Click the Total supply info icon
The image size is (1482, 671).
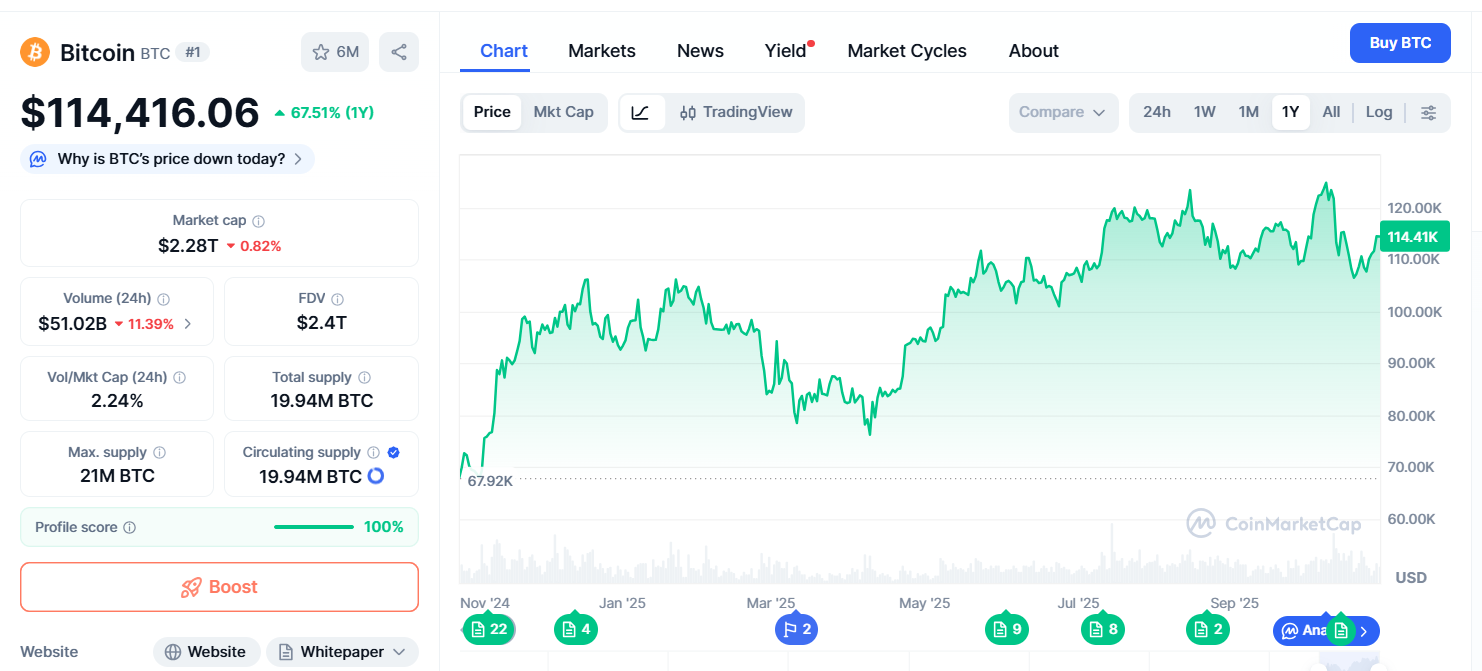[x=364, y=378]
